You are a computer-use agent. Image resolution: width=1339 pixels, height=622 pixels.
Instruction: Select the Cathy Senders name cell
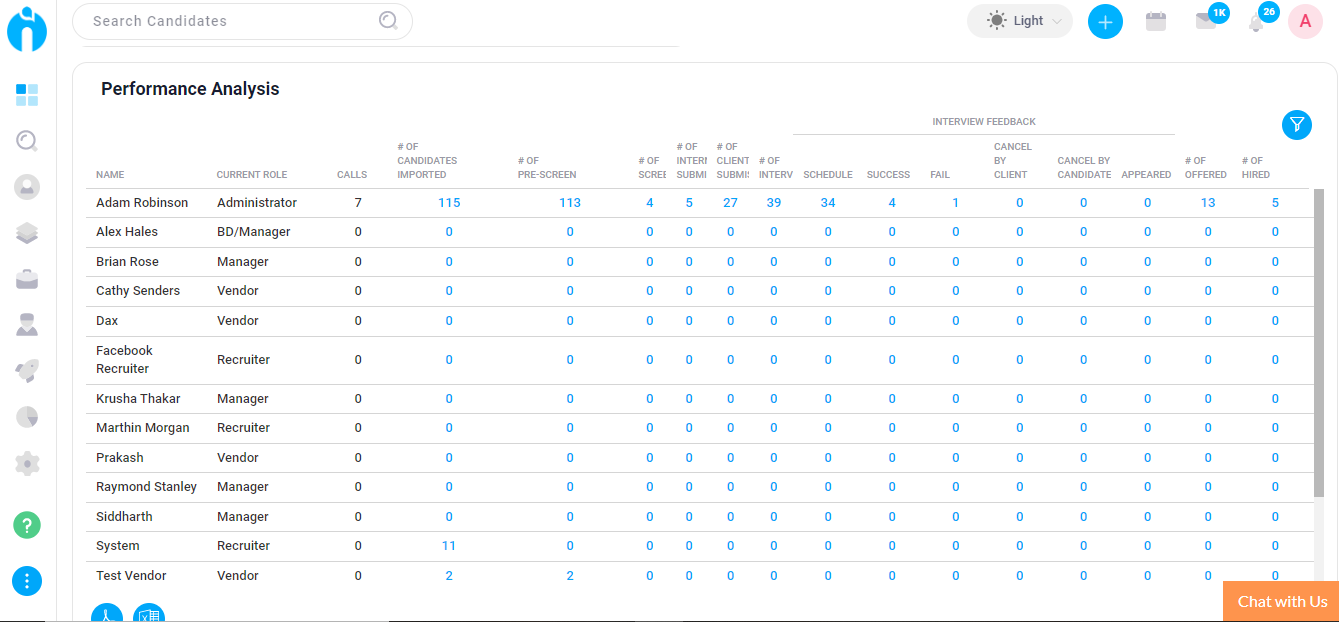click(138, 291)
